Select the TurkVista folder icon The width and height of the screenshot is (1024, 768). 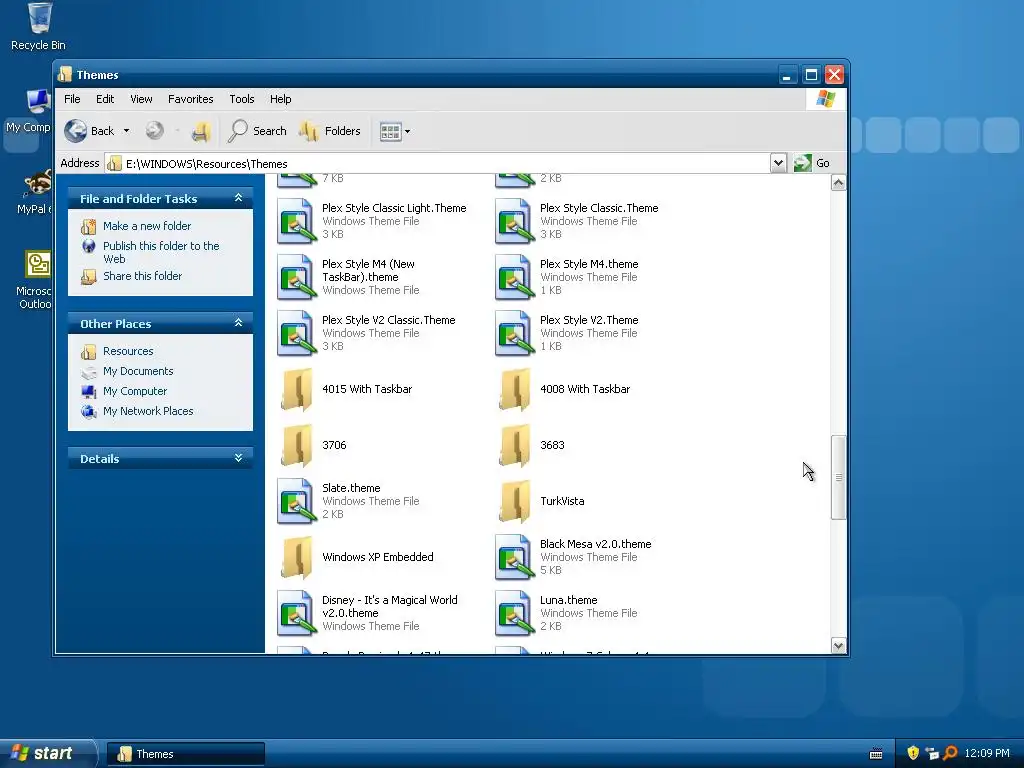tap(515, 502)
